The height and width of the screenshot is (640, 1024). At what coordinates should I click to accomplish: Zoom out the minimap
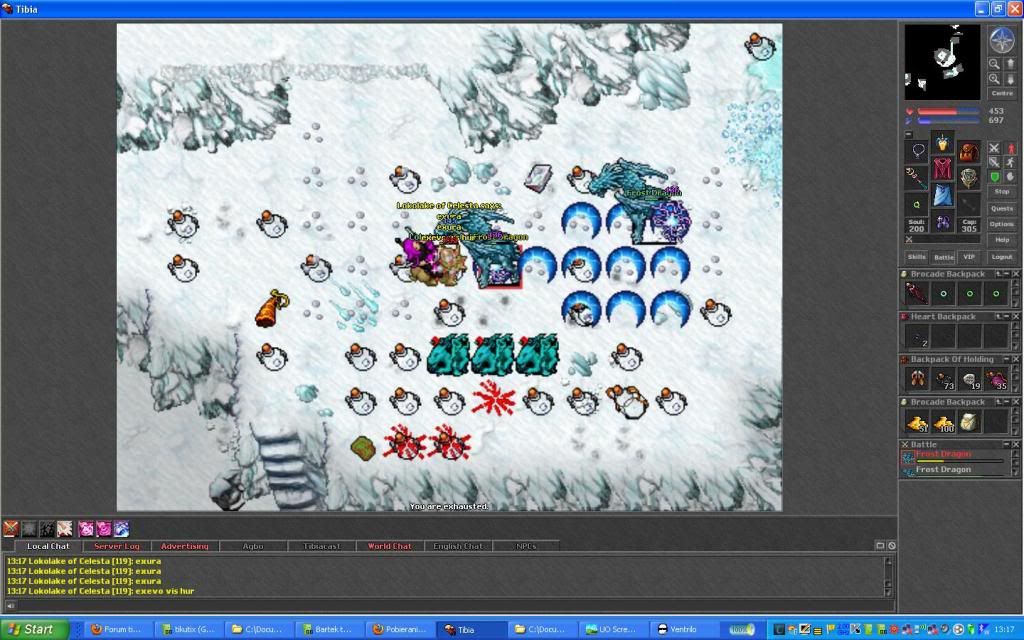[994, 64]
